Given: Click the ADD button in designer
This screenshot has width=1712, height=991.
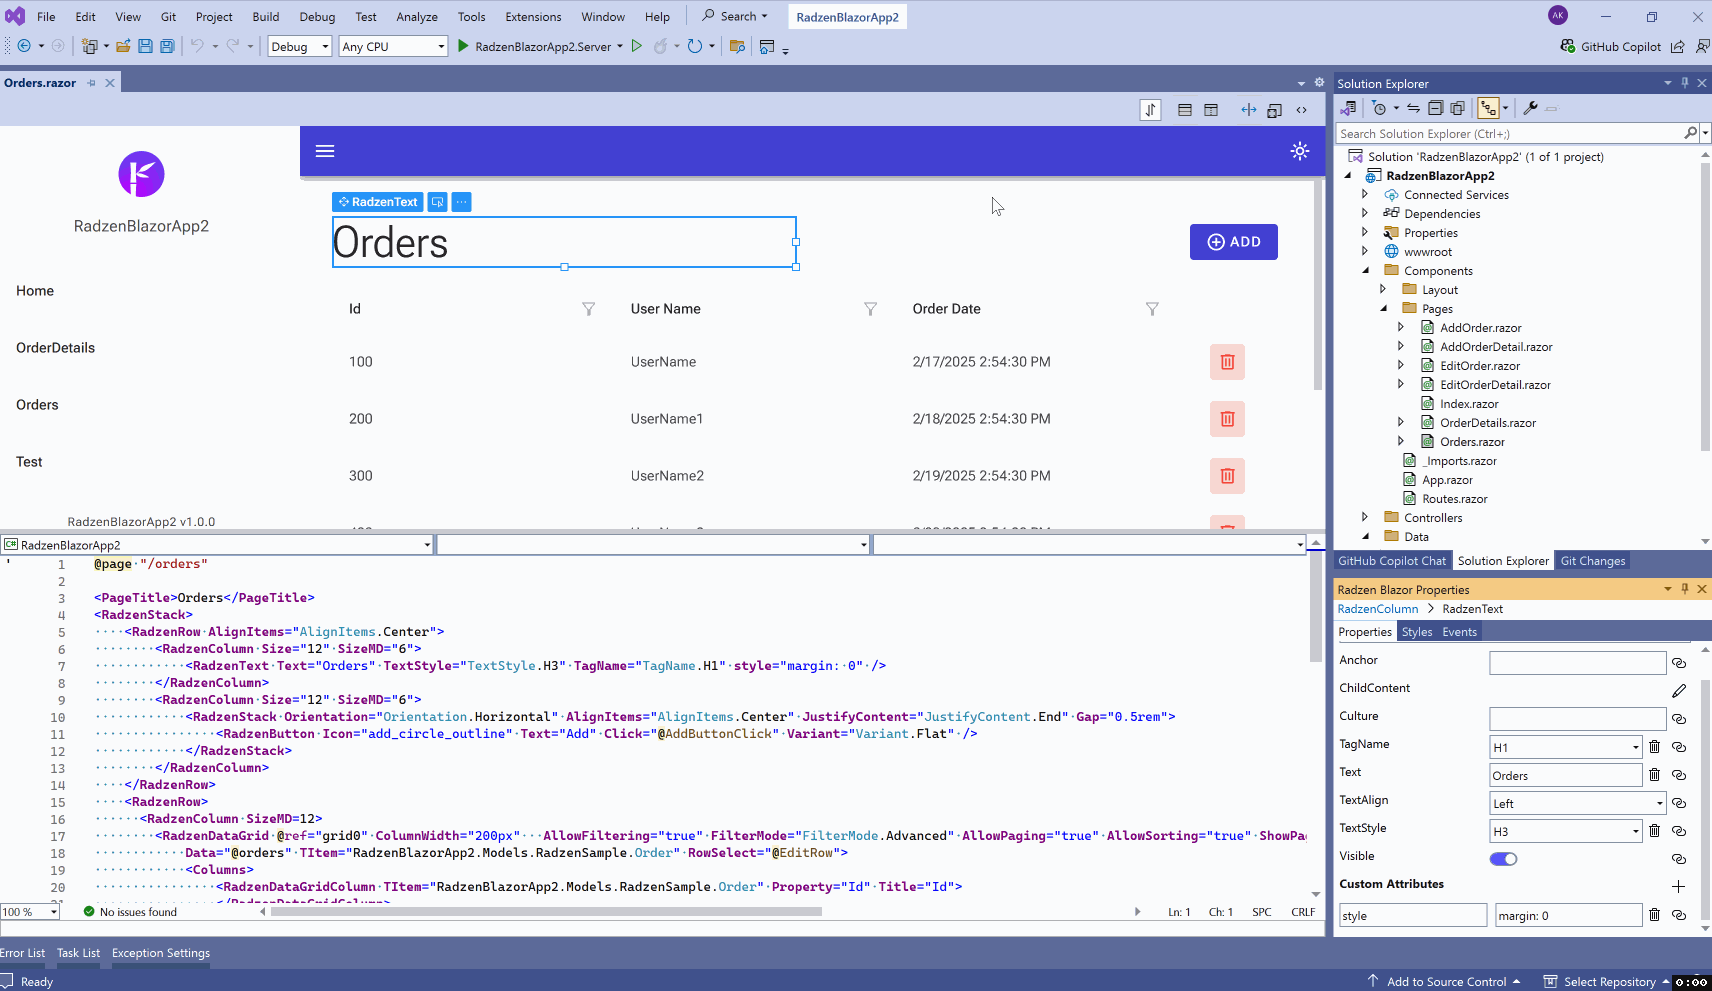Looking at the screenshot, I should point(1233,242).
